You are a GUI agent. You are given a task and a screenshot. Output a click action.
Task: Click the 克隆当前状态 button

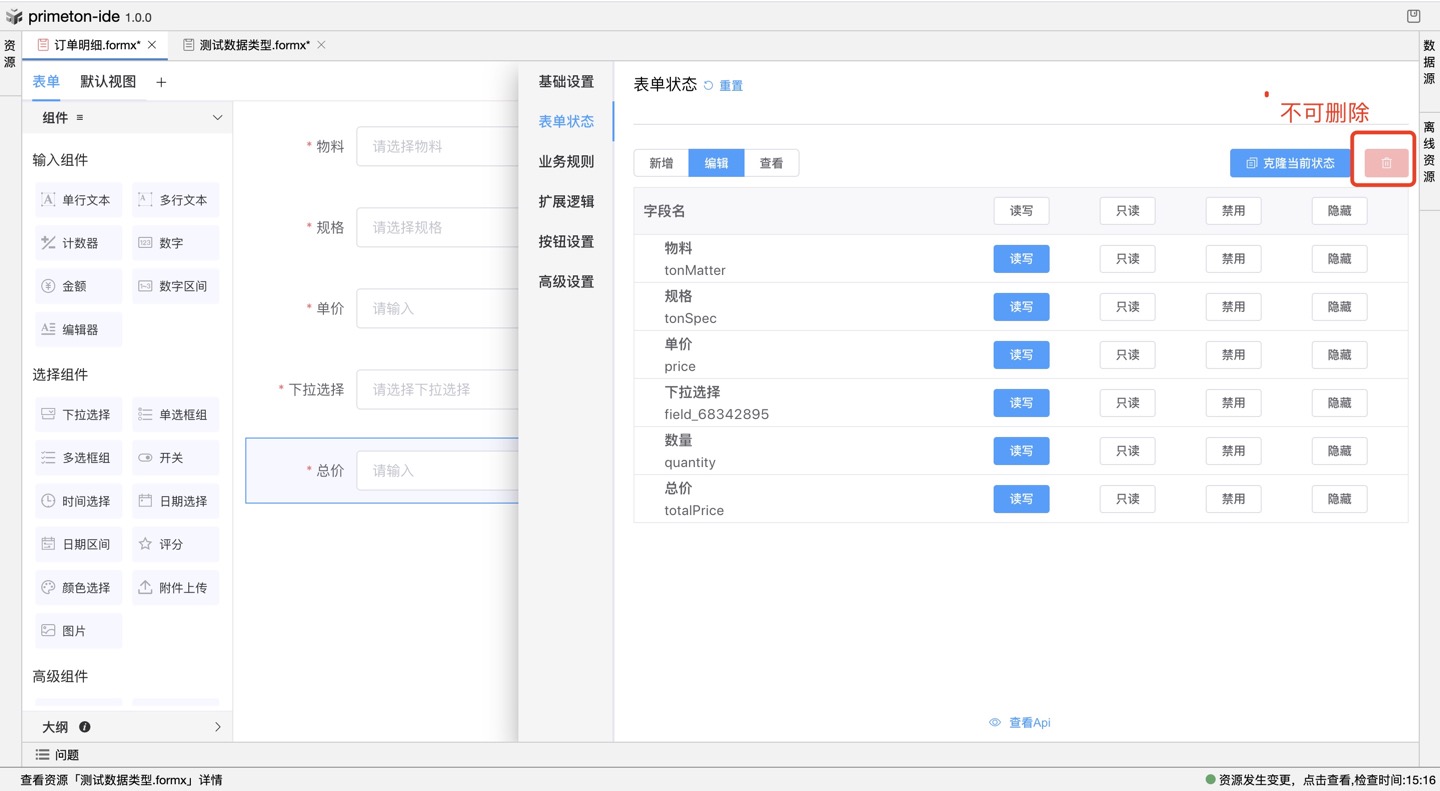pos(1290,163)
